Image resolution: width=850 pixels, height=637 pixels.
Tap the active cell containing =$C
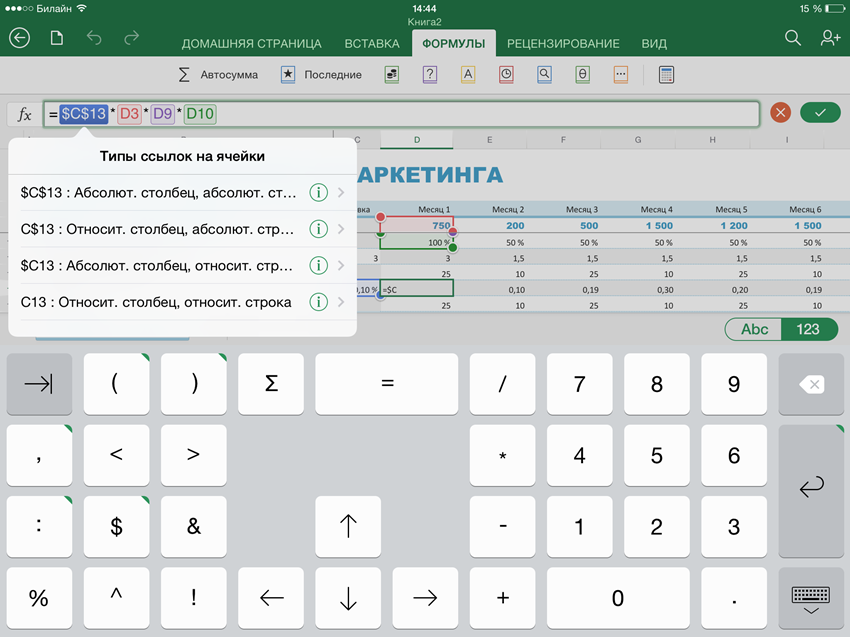(x=417, y=289)
